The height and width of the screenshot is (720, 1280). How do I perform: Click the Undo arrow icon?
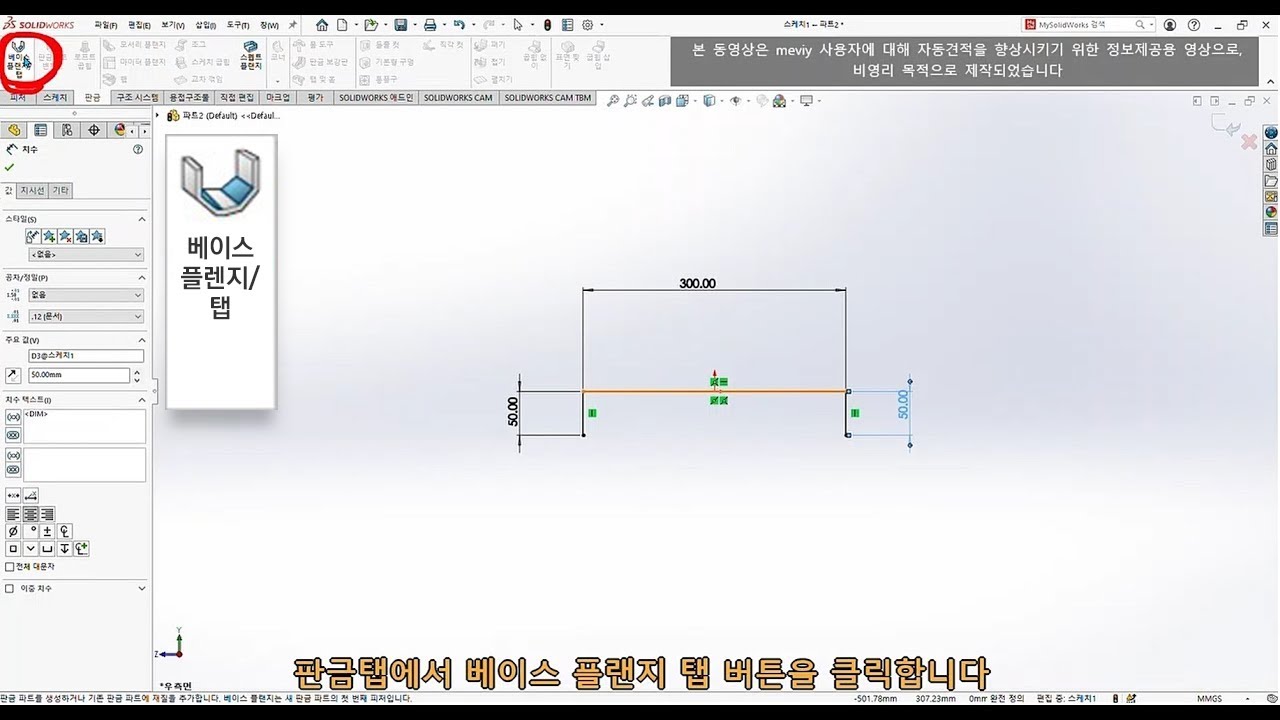click(458, 25)
